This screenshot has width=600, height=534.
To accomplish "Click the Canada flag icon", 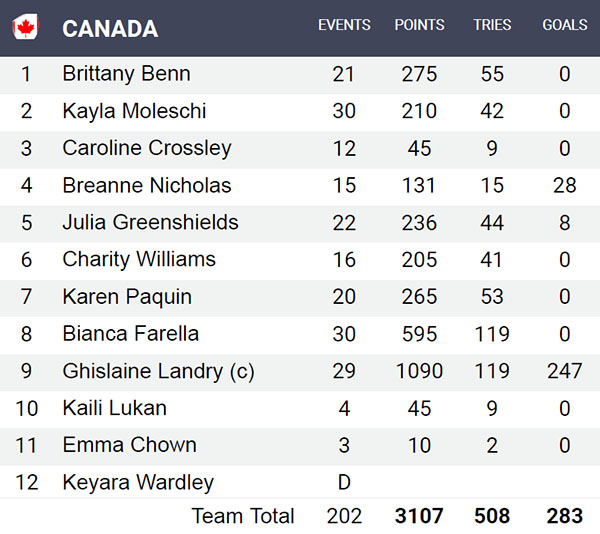I will point(25,28).
